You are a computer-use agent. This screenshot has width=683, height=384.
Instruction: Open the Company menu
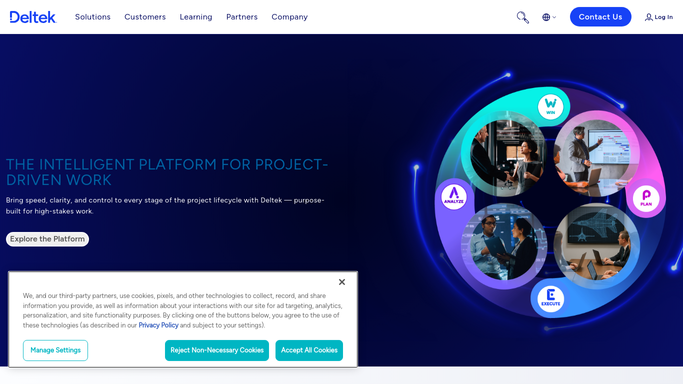(290, 17)
